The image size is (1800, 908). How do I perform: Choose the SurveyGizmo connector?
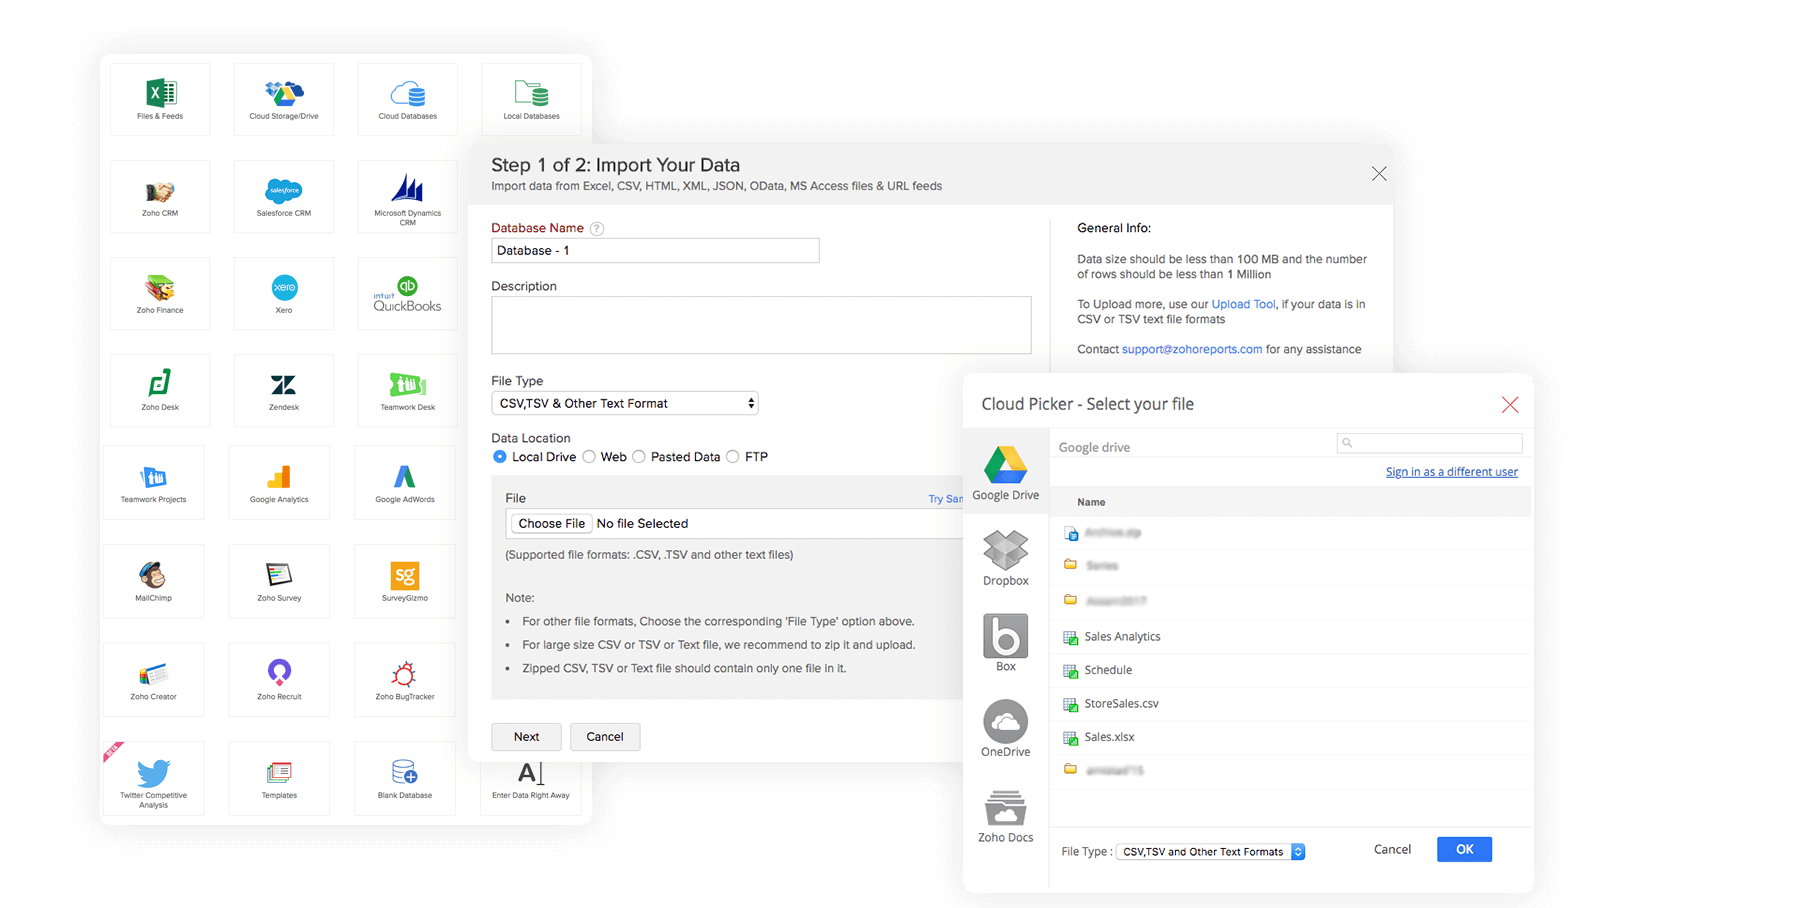click(405, 581)
